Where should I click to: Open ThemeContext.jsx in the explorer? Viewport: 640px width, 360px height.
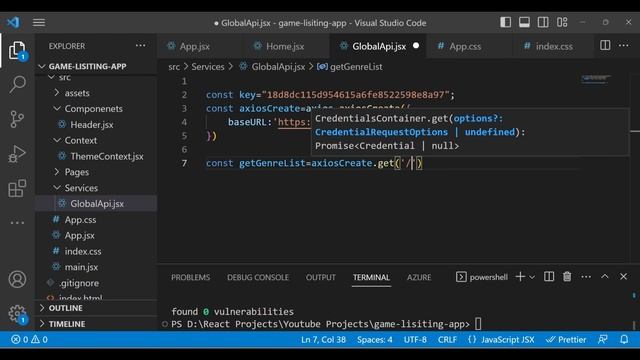96,156
